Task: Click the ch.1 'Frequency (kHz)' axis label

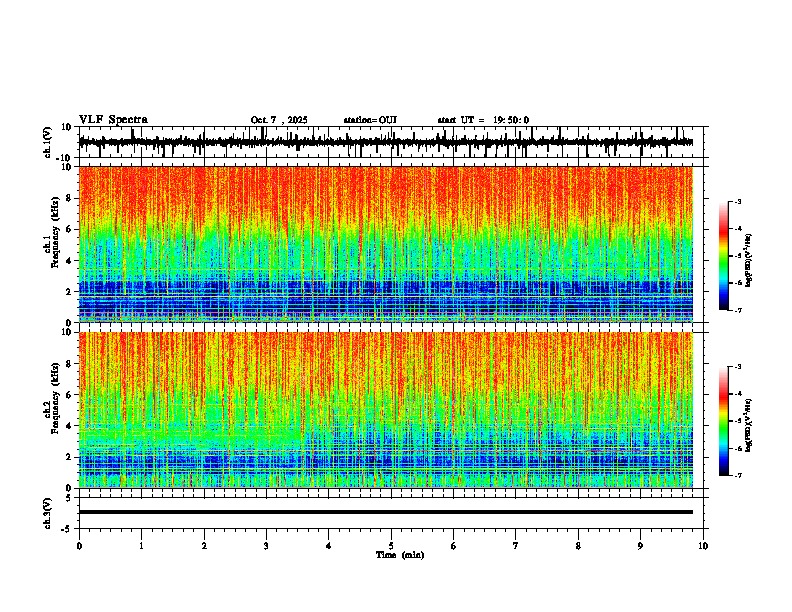Action: pyautogui.click(x=56, y=232)
